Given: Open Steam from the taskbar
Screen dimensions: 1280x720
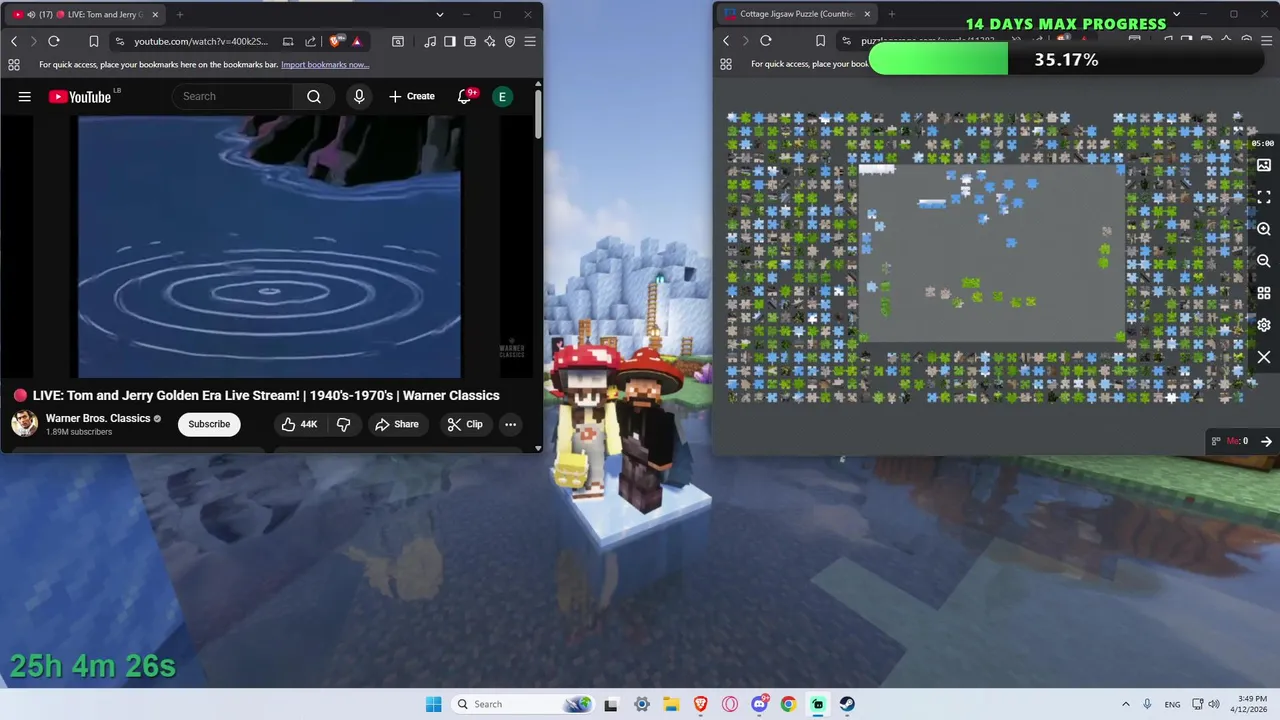Looking at the screenshot, I should tap(847, 704).
